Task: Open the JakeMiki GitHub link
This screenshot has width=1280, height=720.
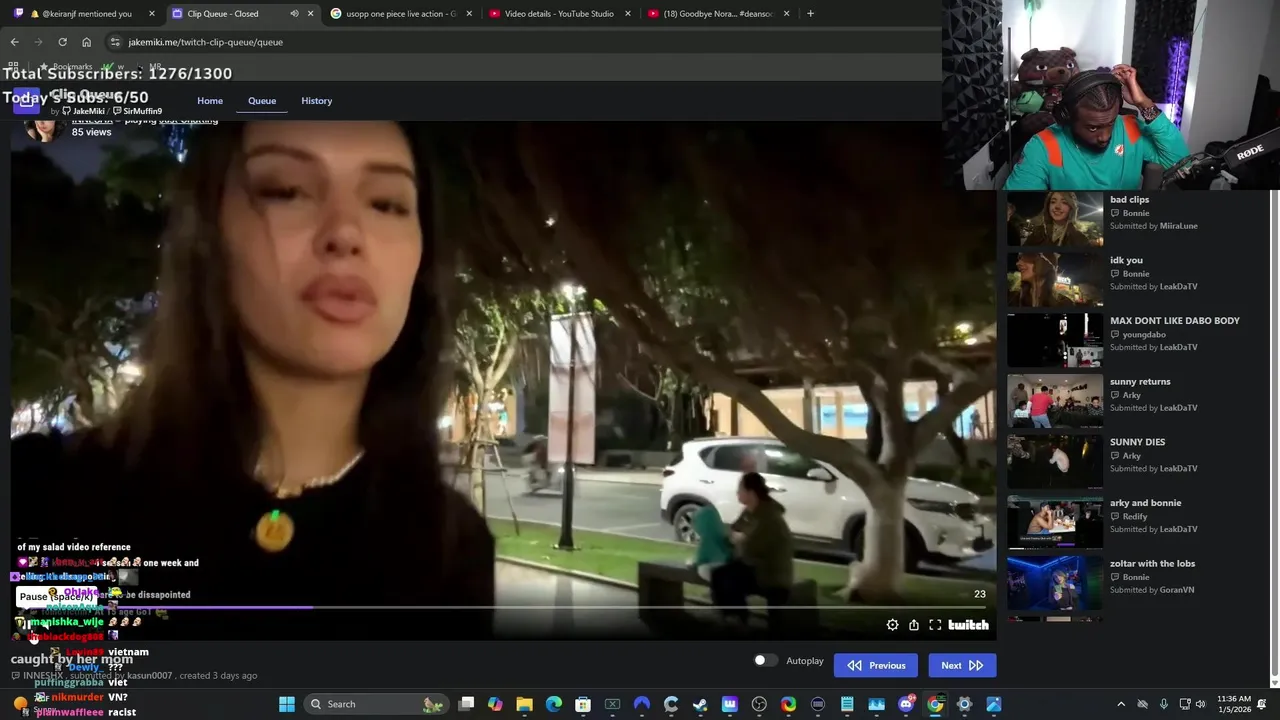Action: pos(83,111)
